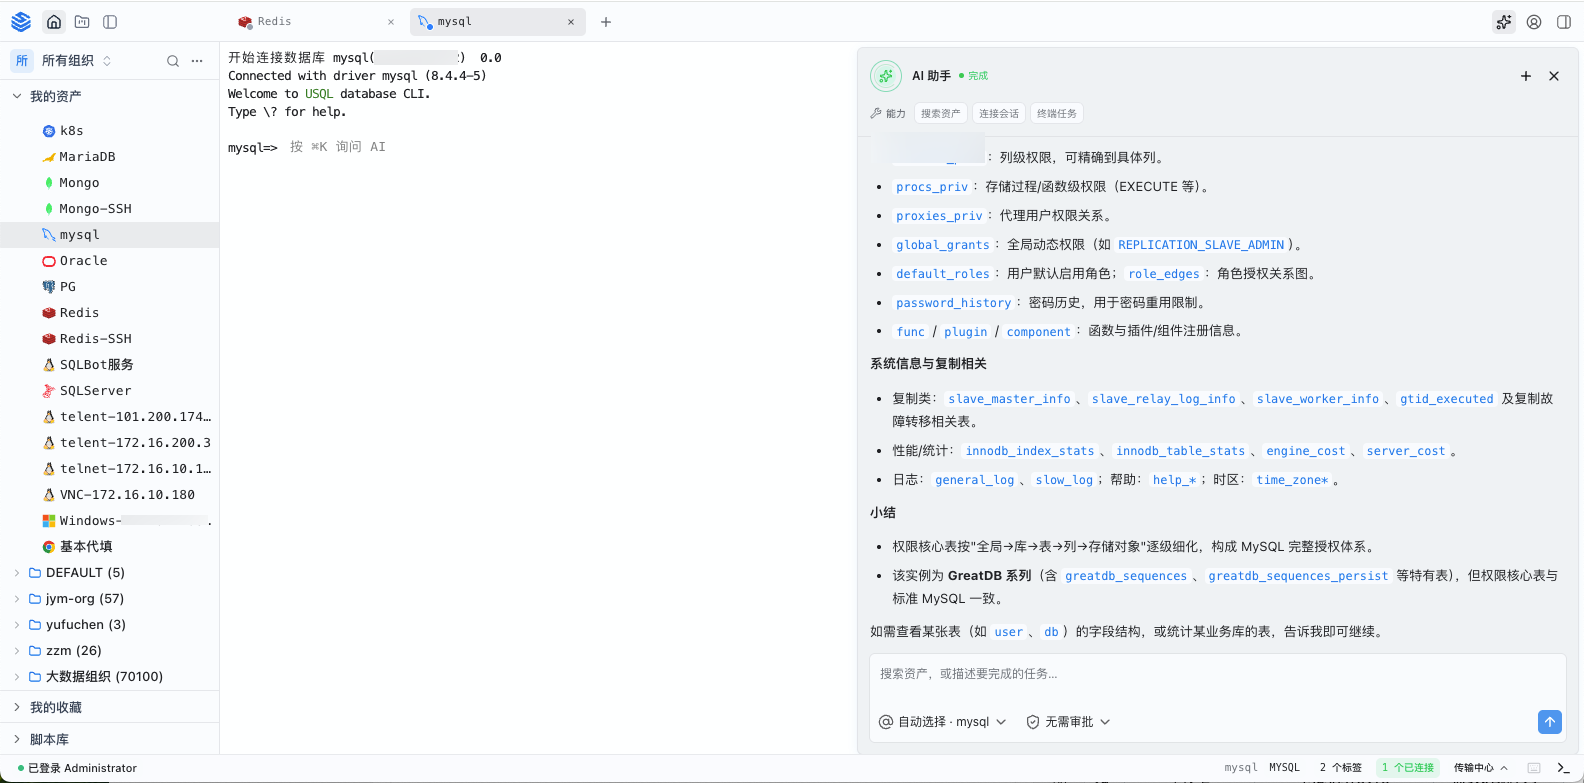Expand the 脚本库 section
1584x783 pixels.
[110, 740]
